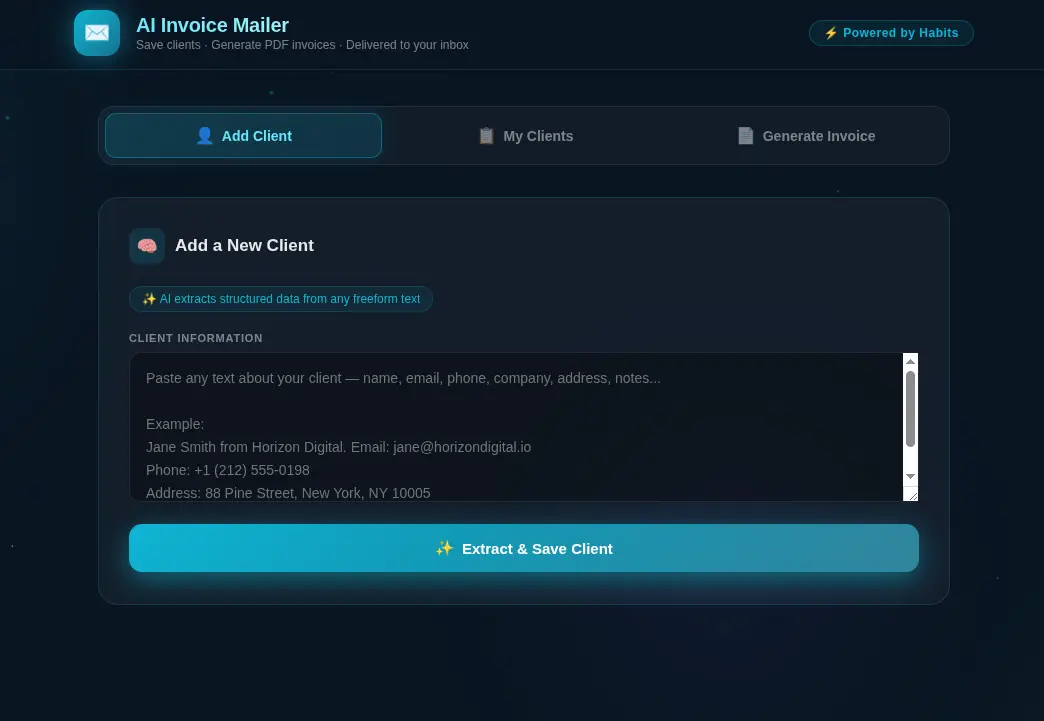Click the sparkles icon in AI extracts badge
1044x721 pixels.
tap(149, 299)
